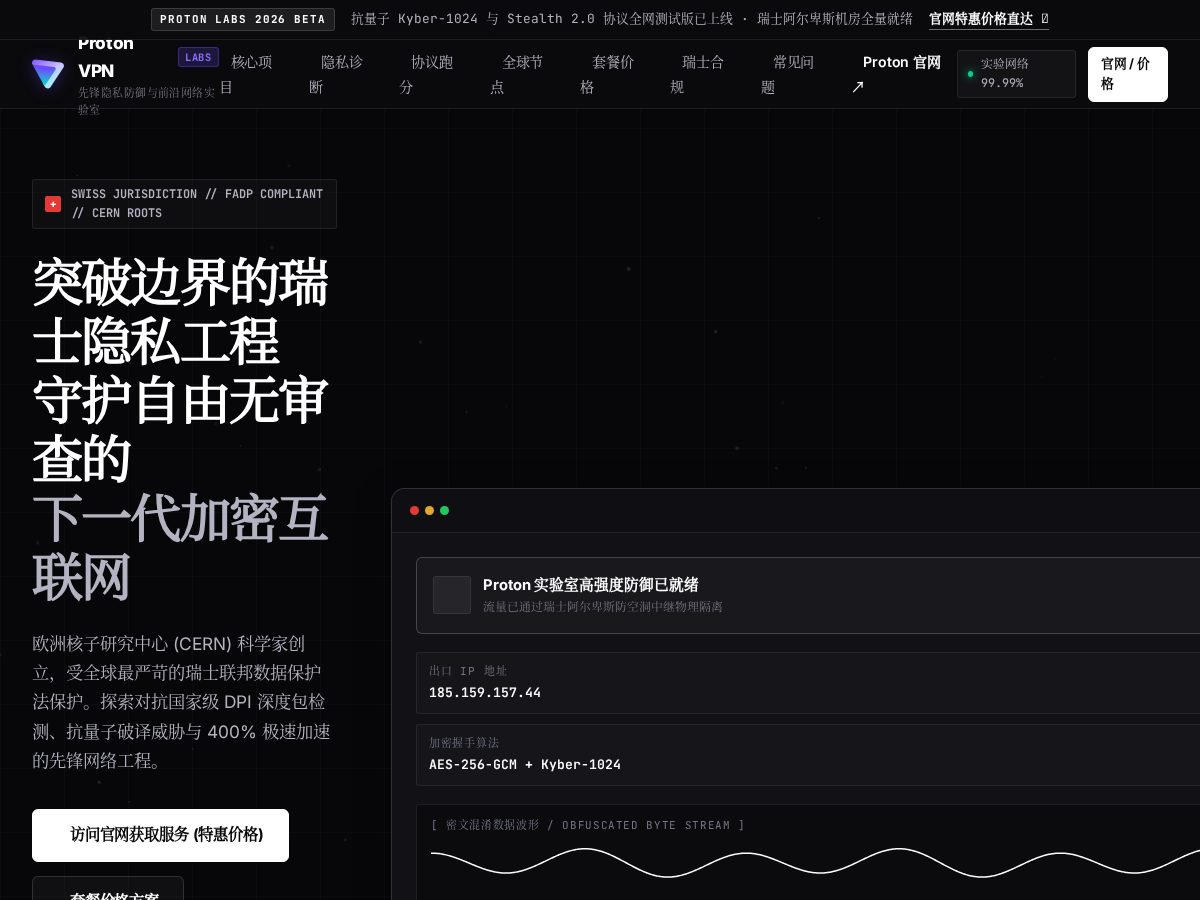The height and width of the screenshot is (900, 1200).
Task: Click the PROTON LABS 2026 BETA badge
Action: tap(243, 19)
